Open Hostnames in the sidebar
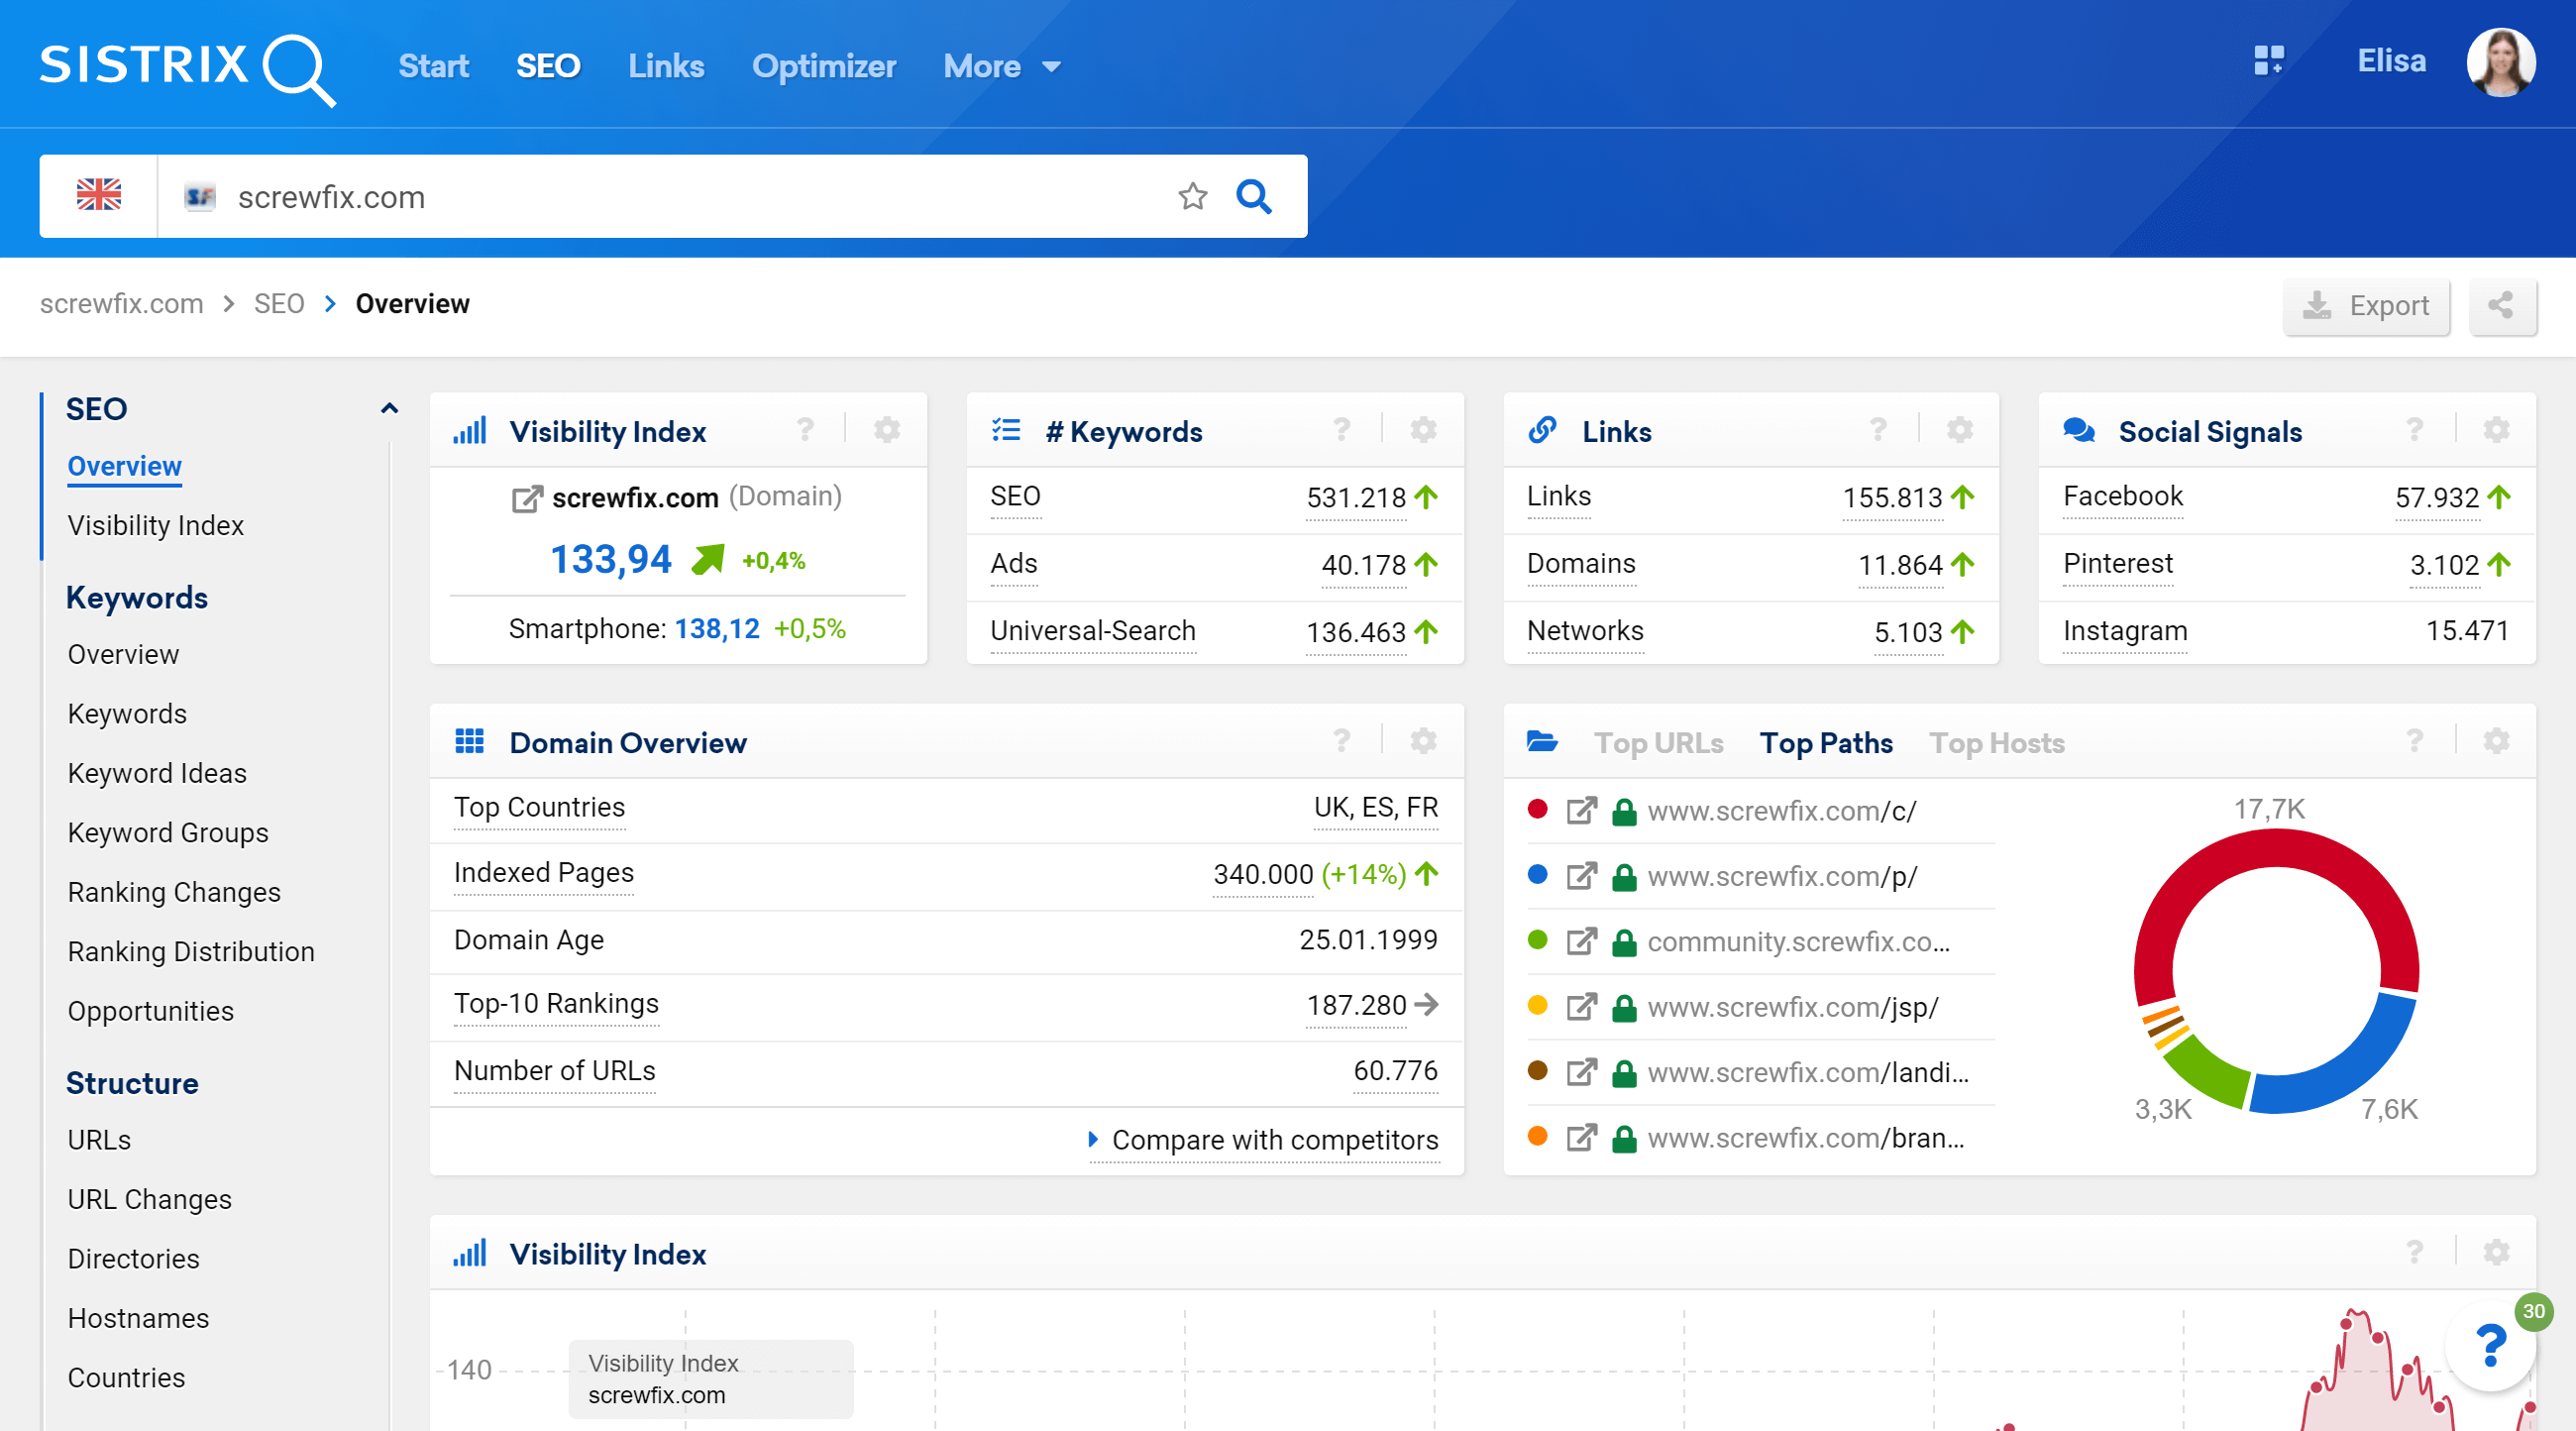This screenshot has width=2576, height=1431. (x=138, y=1318)
